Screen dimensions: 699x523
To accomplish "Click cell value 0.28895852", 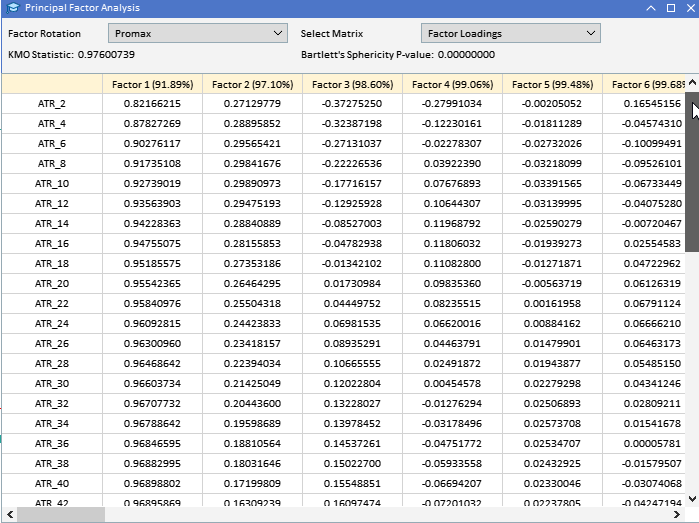I will point(252,124).
